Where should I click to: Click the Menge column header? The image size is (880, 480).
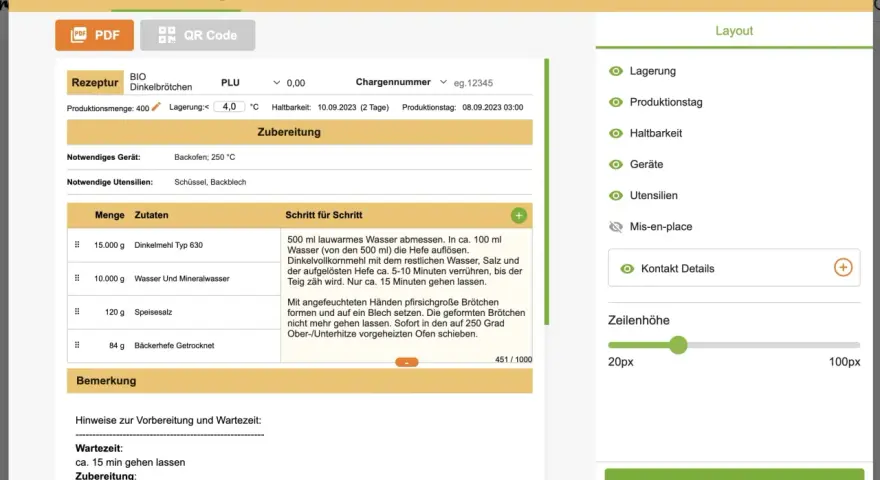pyautogui.click(x=109, y=215)
